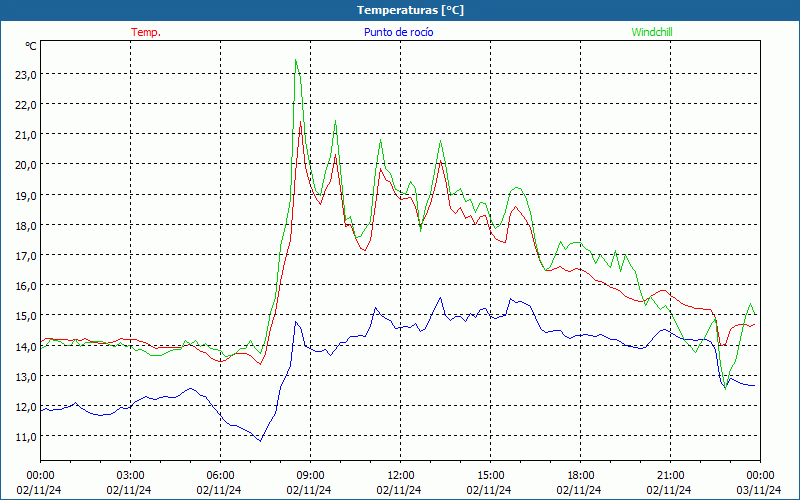Select the blue Punto de rocío legend label
This screenshot has height=500, width=800.
point(398,32)
